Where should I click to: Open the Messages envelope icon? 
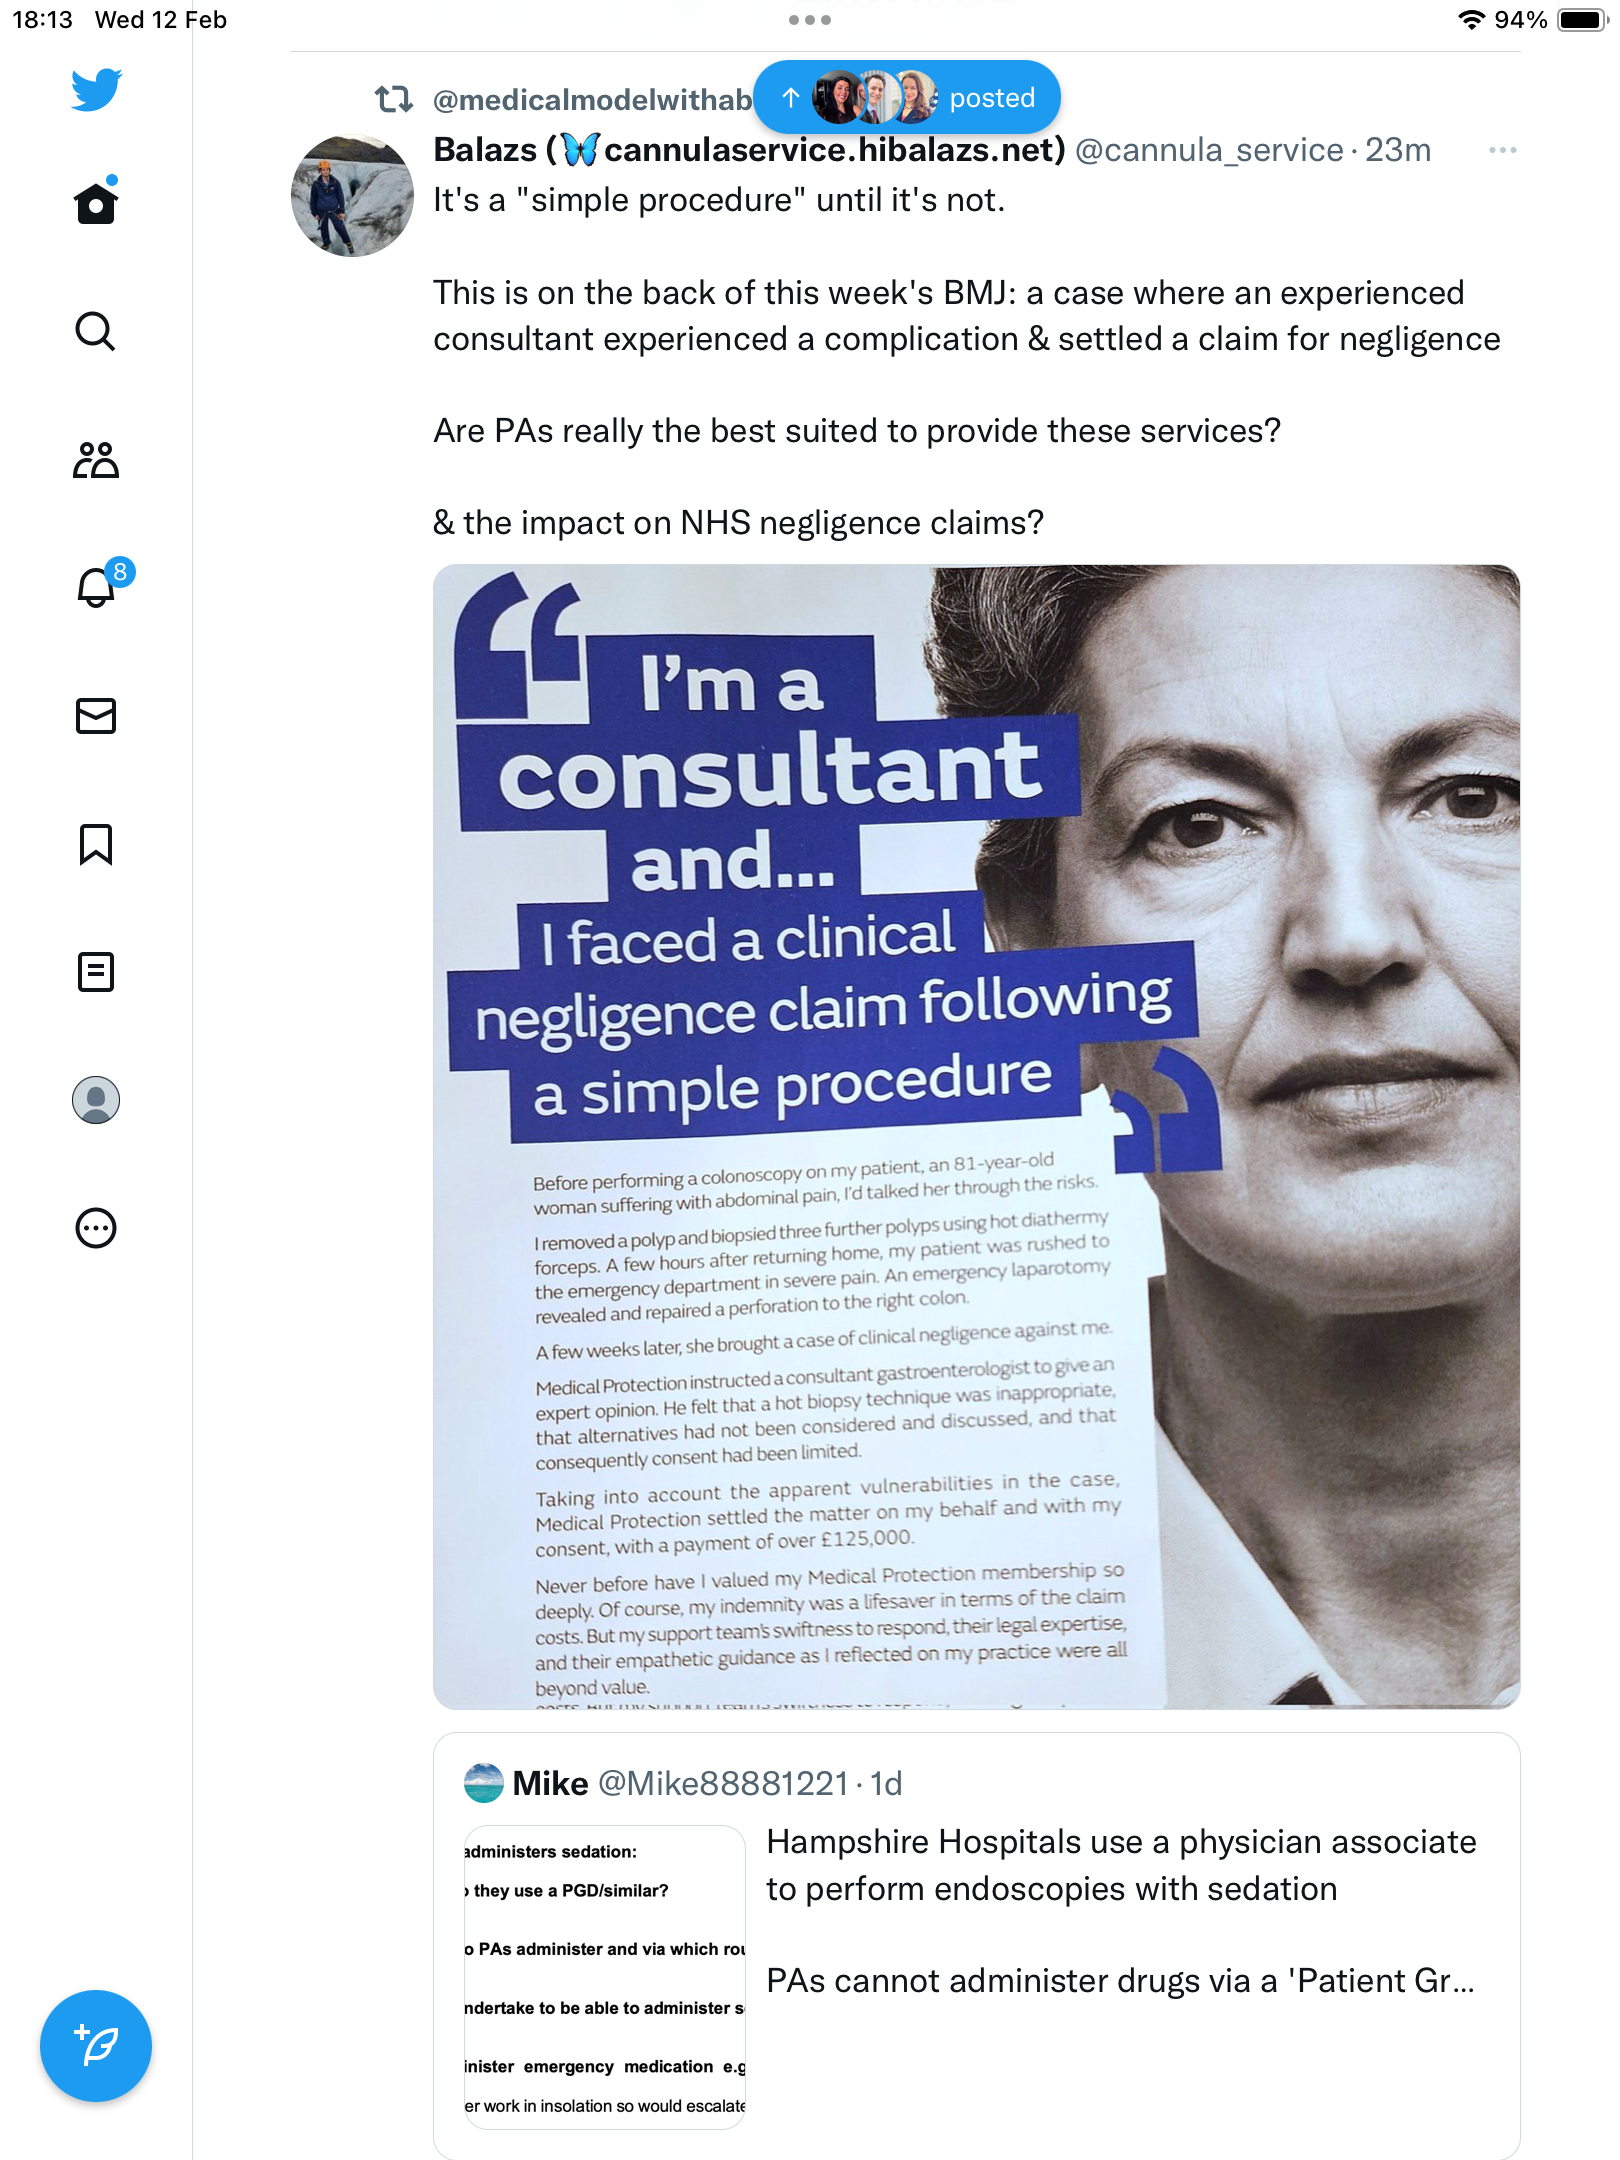[x=96, y=716]
